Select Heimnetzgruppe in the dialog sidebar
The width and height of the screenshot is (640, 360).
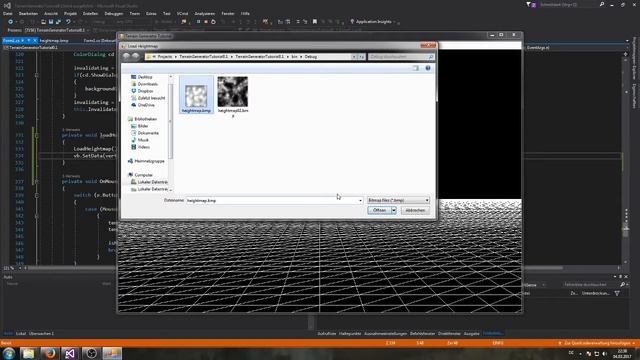(x=146, y=161)
